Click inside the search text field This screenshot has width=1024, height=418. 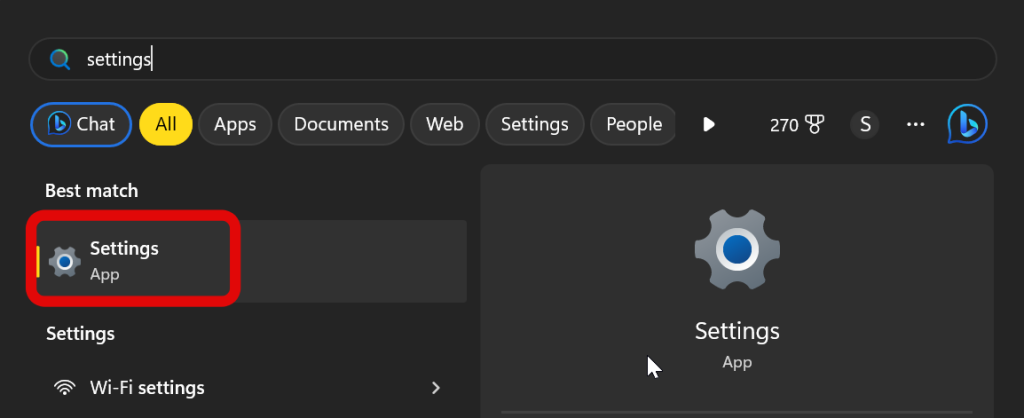pos(500,60)
